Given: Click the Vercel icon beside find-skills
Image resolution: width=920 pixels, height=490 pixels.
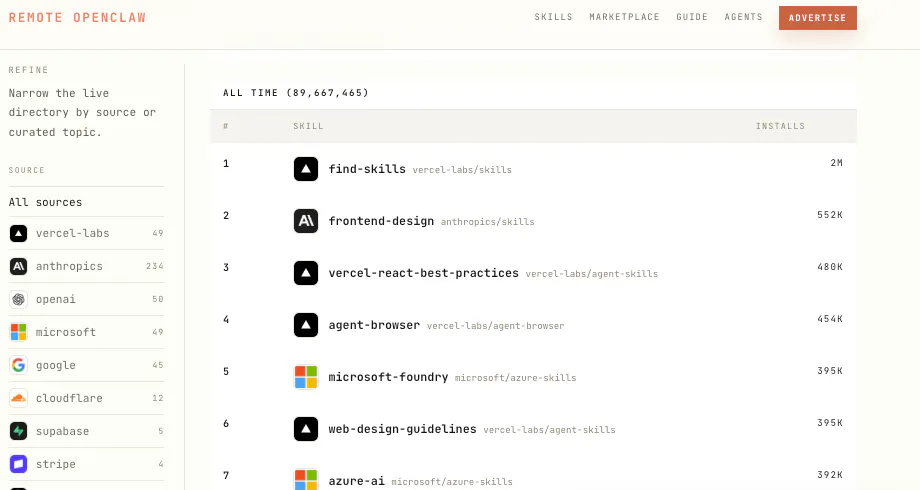Looking at the screenshot, I should (x=306, y=169).
